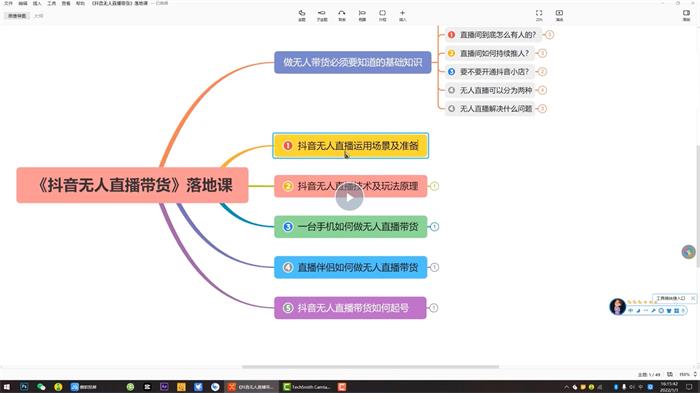This screenshot has width=700, height=393.
Task: Open the 工具 menu
Action: [x=51, y=3]
